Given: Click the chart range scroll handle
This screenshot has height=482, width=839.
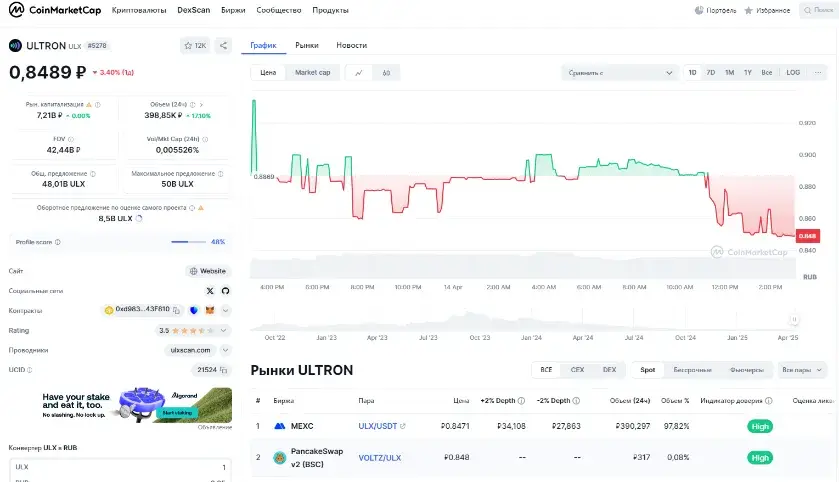Looking at the screenshot, I should pos(794,320).
